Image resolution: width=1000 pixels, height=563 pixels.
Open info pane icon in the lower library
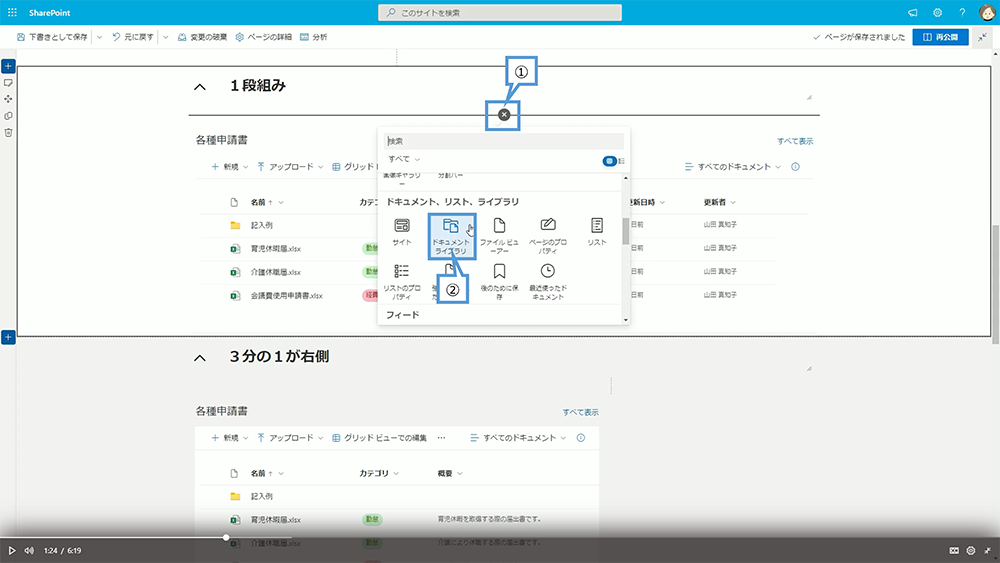581,437
